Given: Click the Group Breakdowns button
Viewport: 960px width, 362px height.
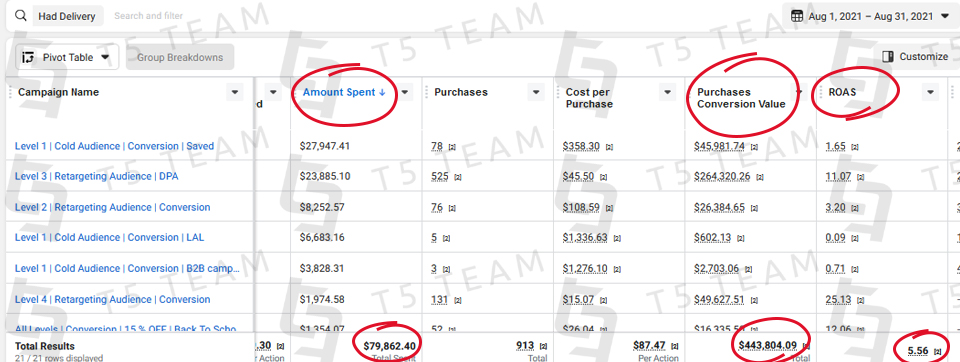Looking at the screenshot, I should [x=180, y=58].
